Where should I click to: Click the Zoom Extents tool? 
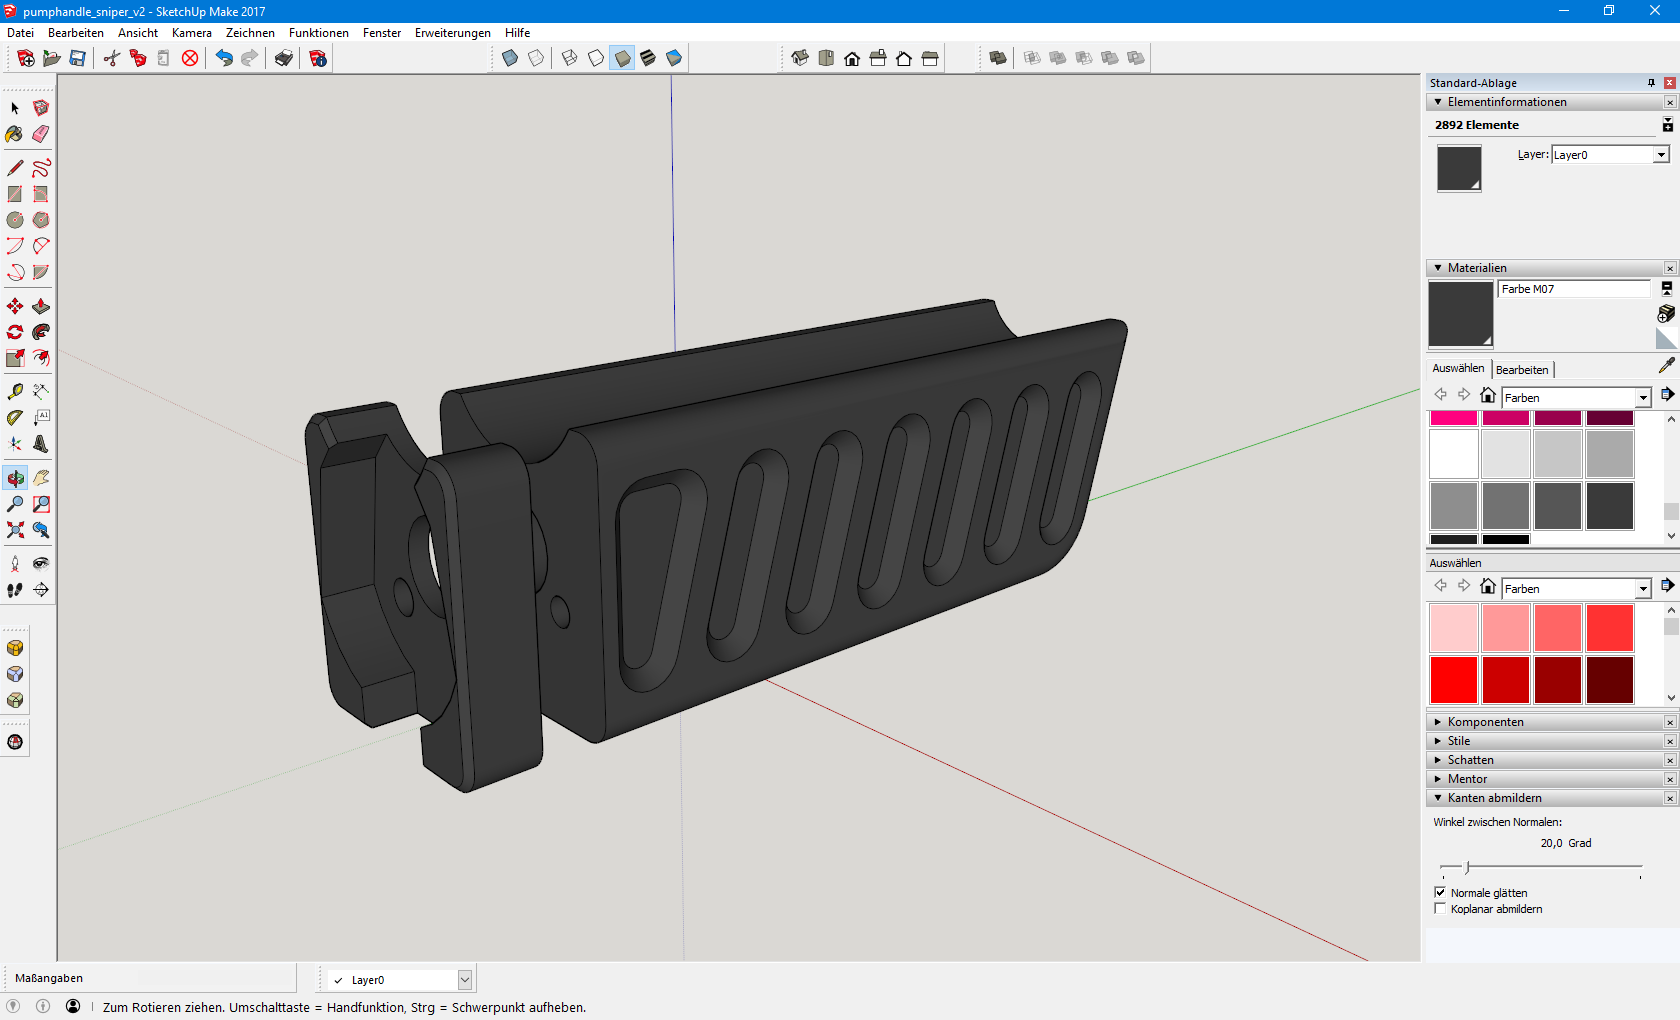click(x=15, y=530)
